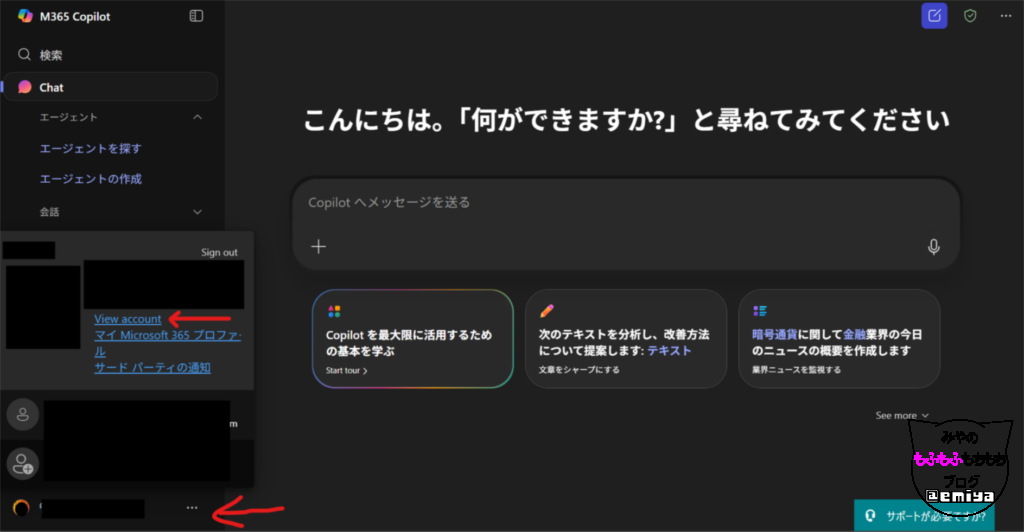The height and width of the screenshot is (532, 1024).
Task: Click the エージェント section header text
Action: coord(69,117)
